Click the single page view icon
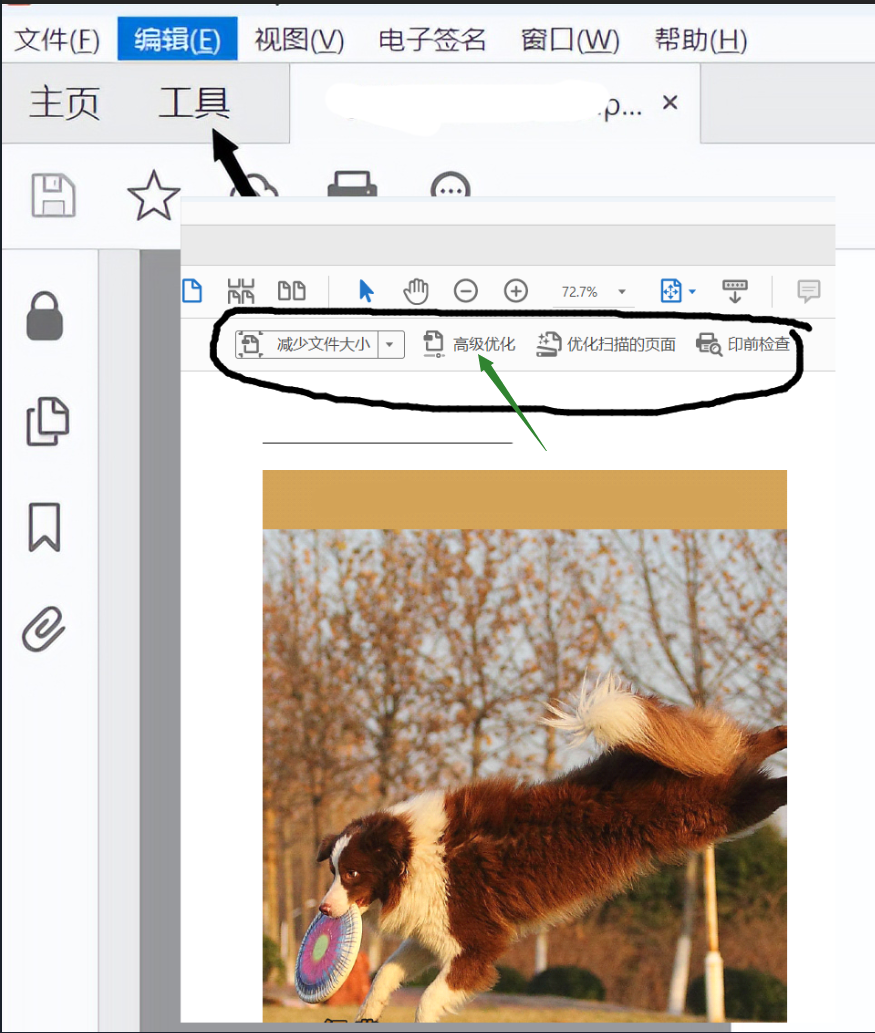The image size is (875, 1033). coord(192,291)
